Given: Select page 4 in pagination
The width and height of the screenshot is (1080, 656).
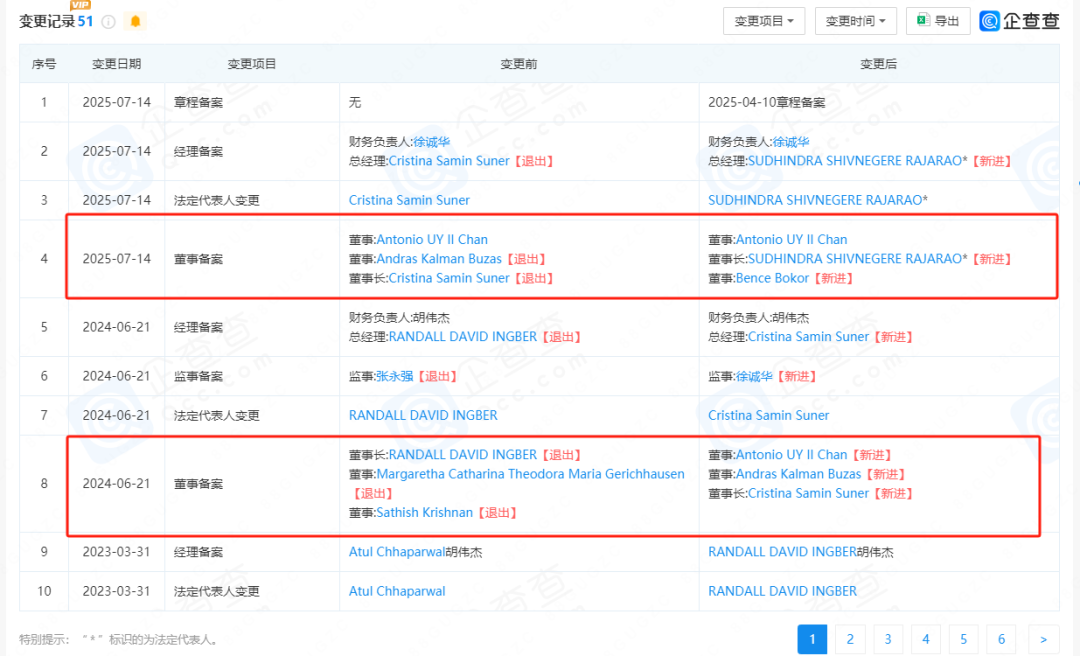Looking at the screenshot, I should click(x=926, y=639).
